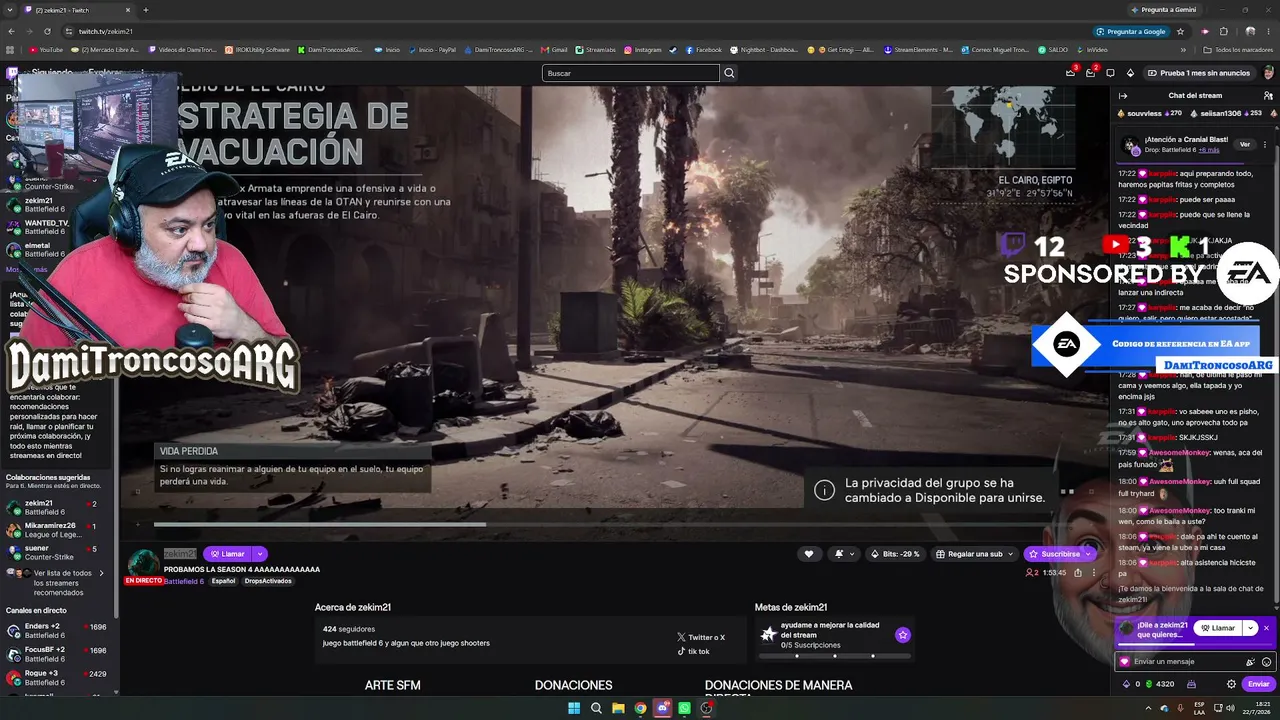Click the Twitch search magnifier icon

(729, 73)
